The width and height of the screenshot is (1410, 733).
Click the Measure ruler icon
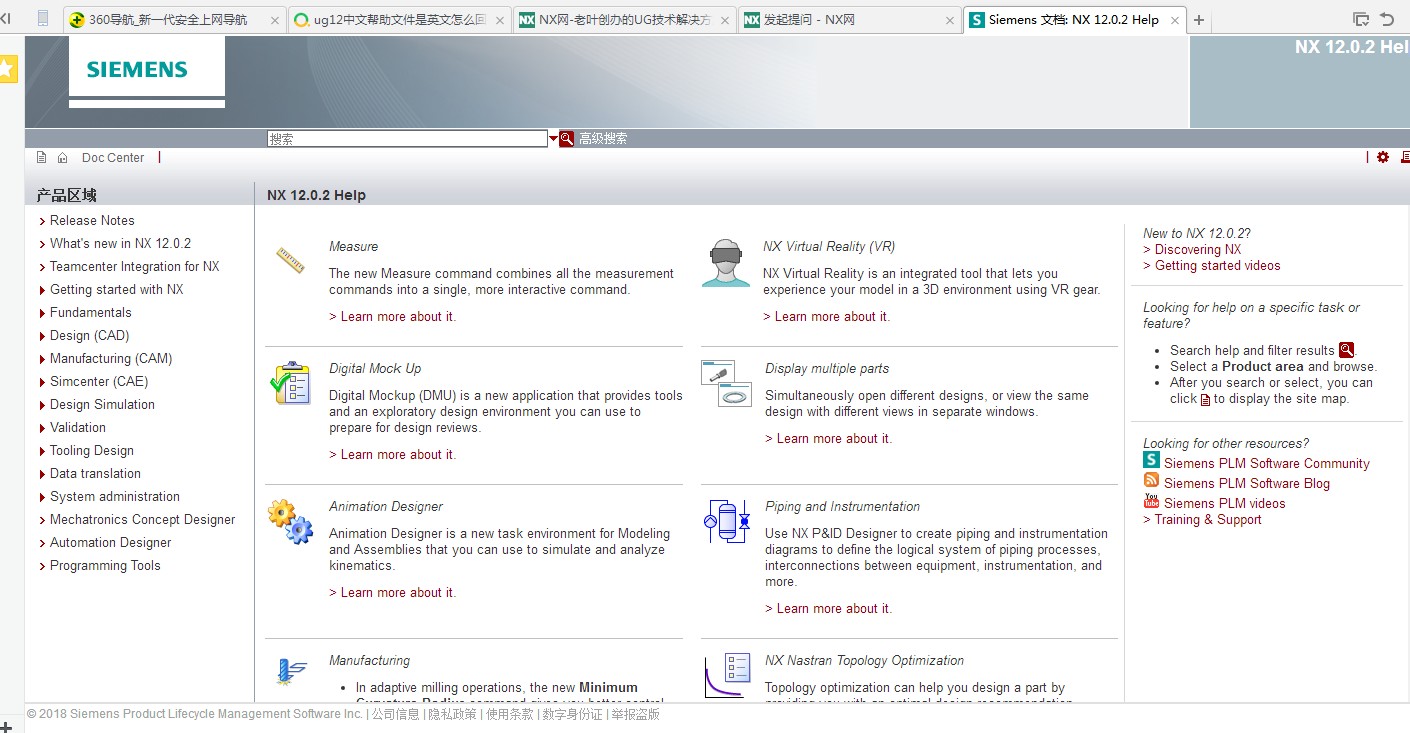pos(290,260)
